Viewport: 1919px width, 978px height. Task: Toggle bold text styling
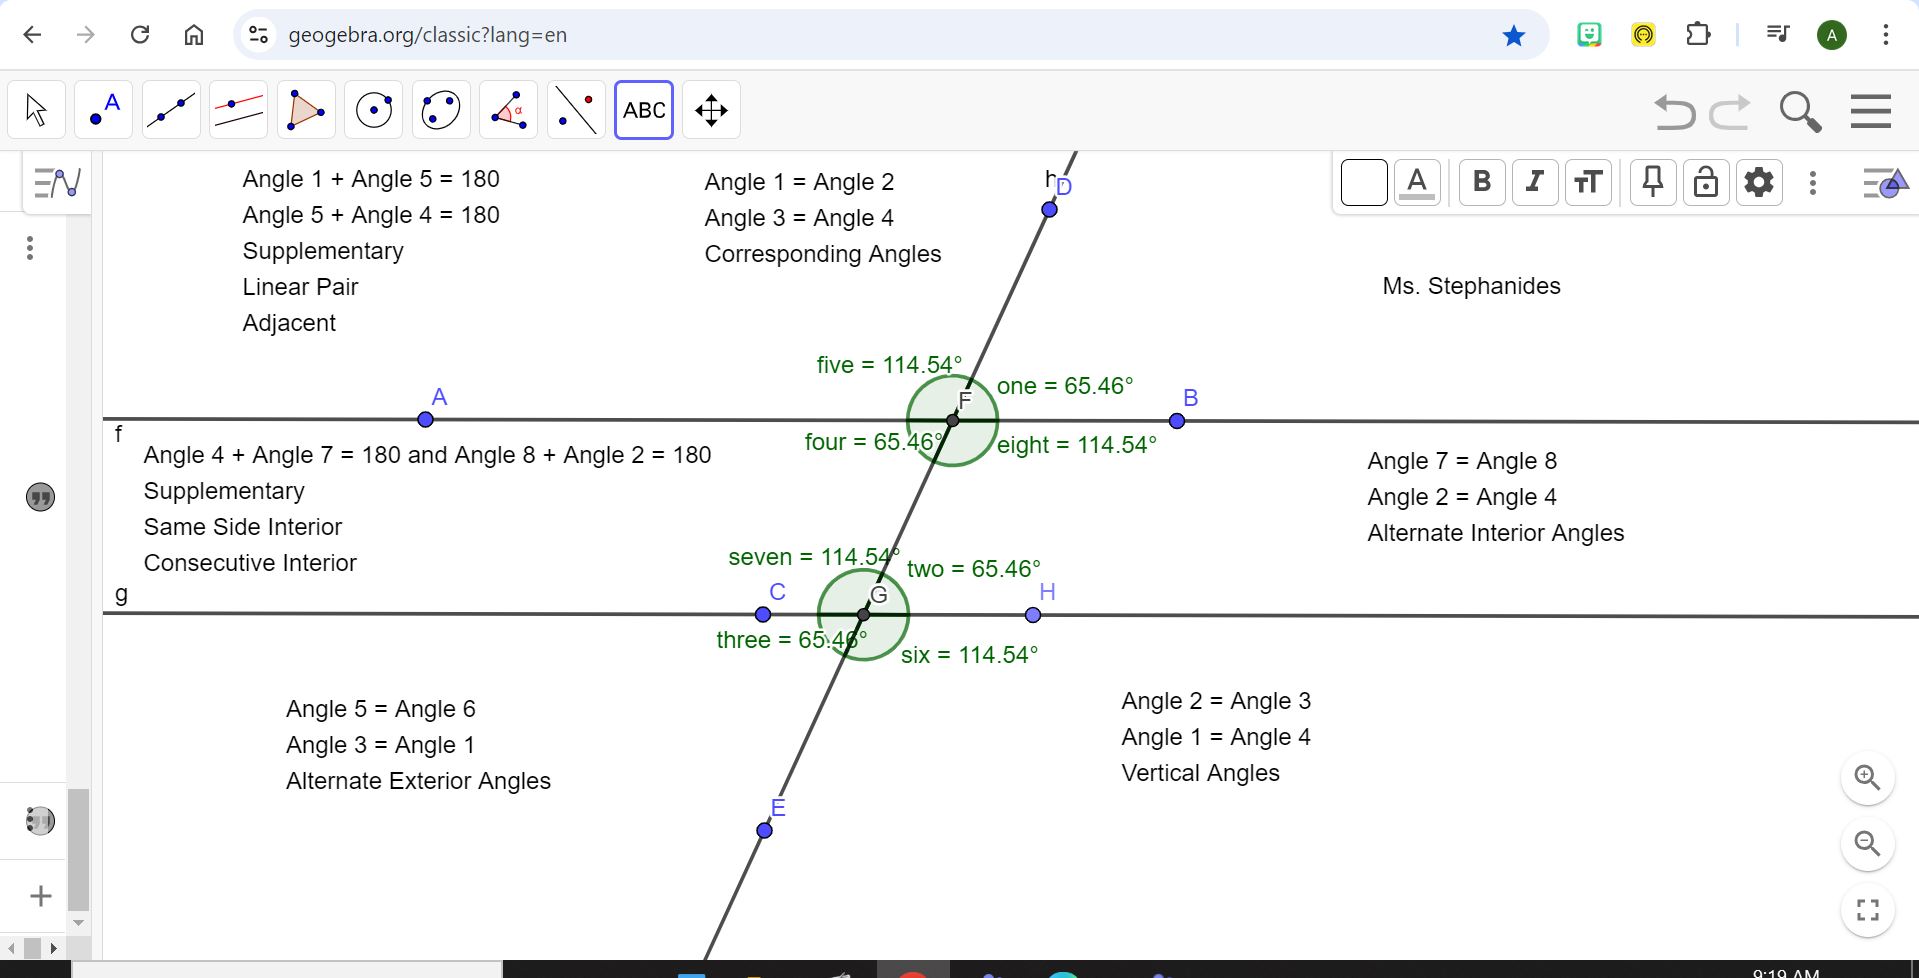pyautogui.click(x=1482, y=182)
